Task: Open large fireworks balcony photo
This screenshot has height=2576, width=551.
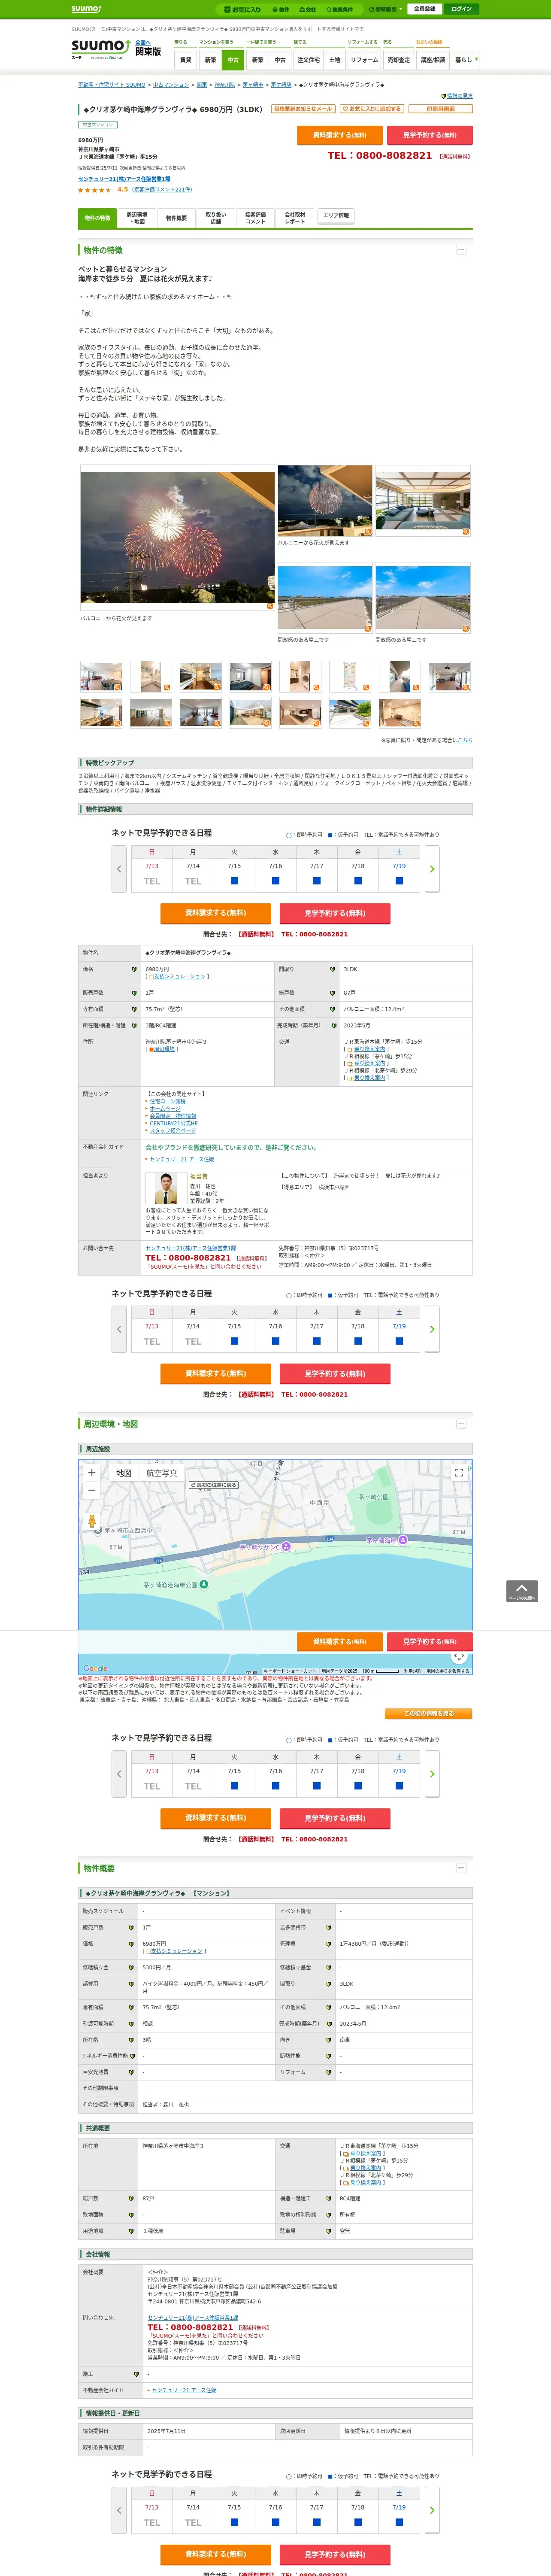Action: 177,537
